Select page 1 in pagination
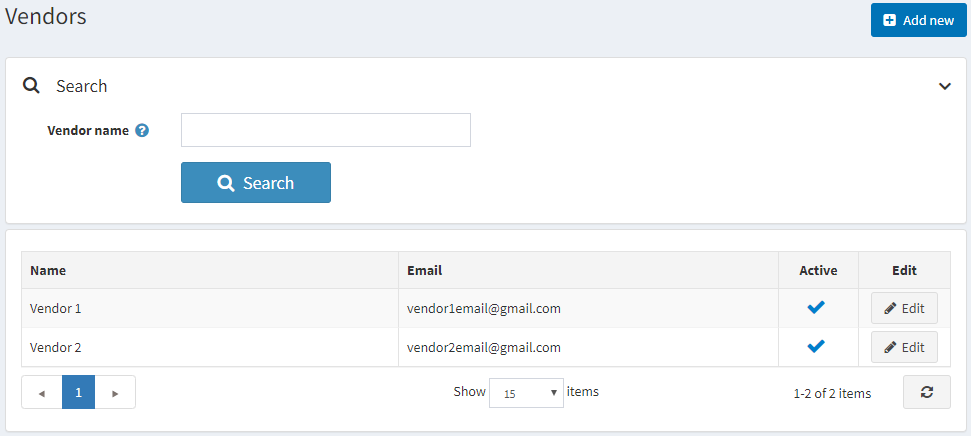The image size is (971, 436). click(78, 393)
